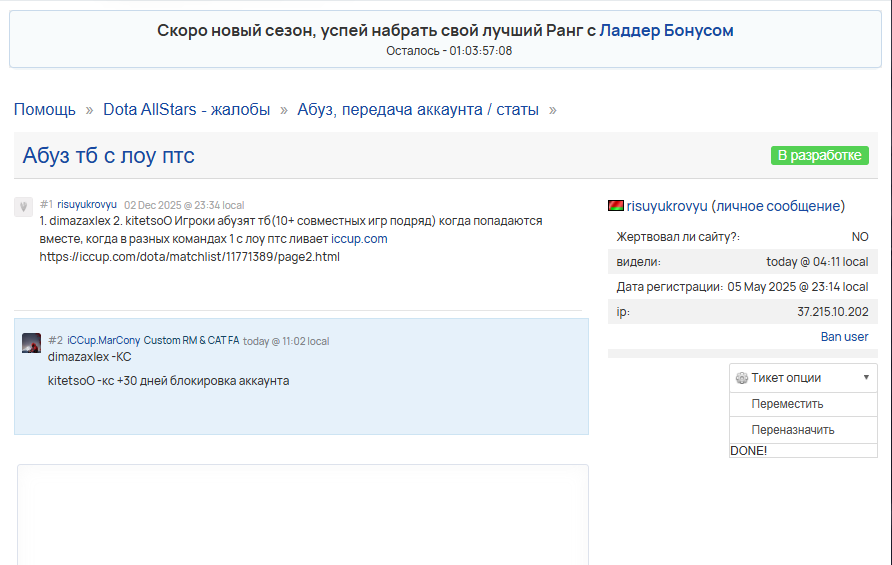Go to Помощь breadcrumb
Screen dimensions: 892x565
(44, 109)
